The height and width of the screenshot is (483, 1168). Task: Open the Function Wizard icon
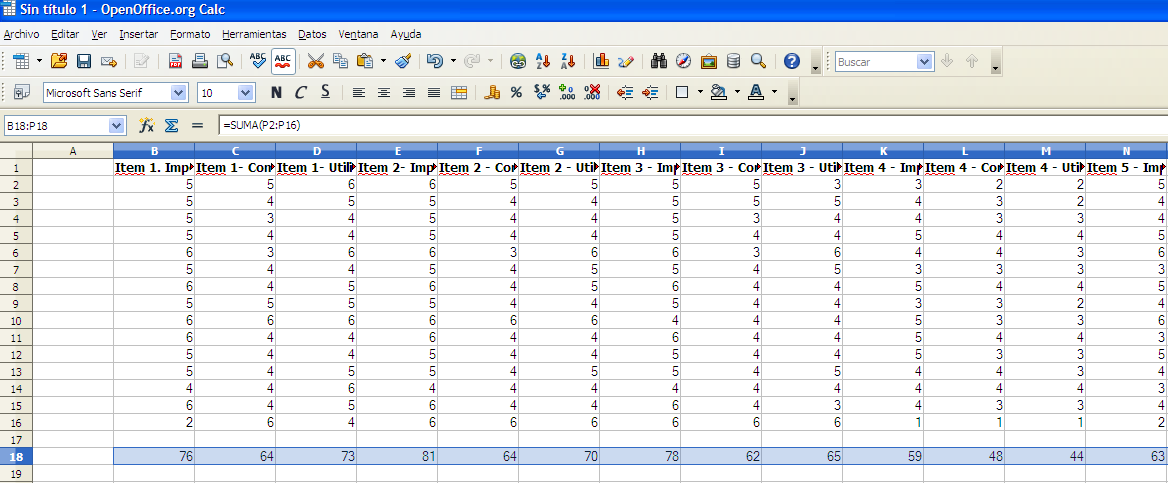tap(146, 125)
